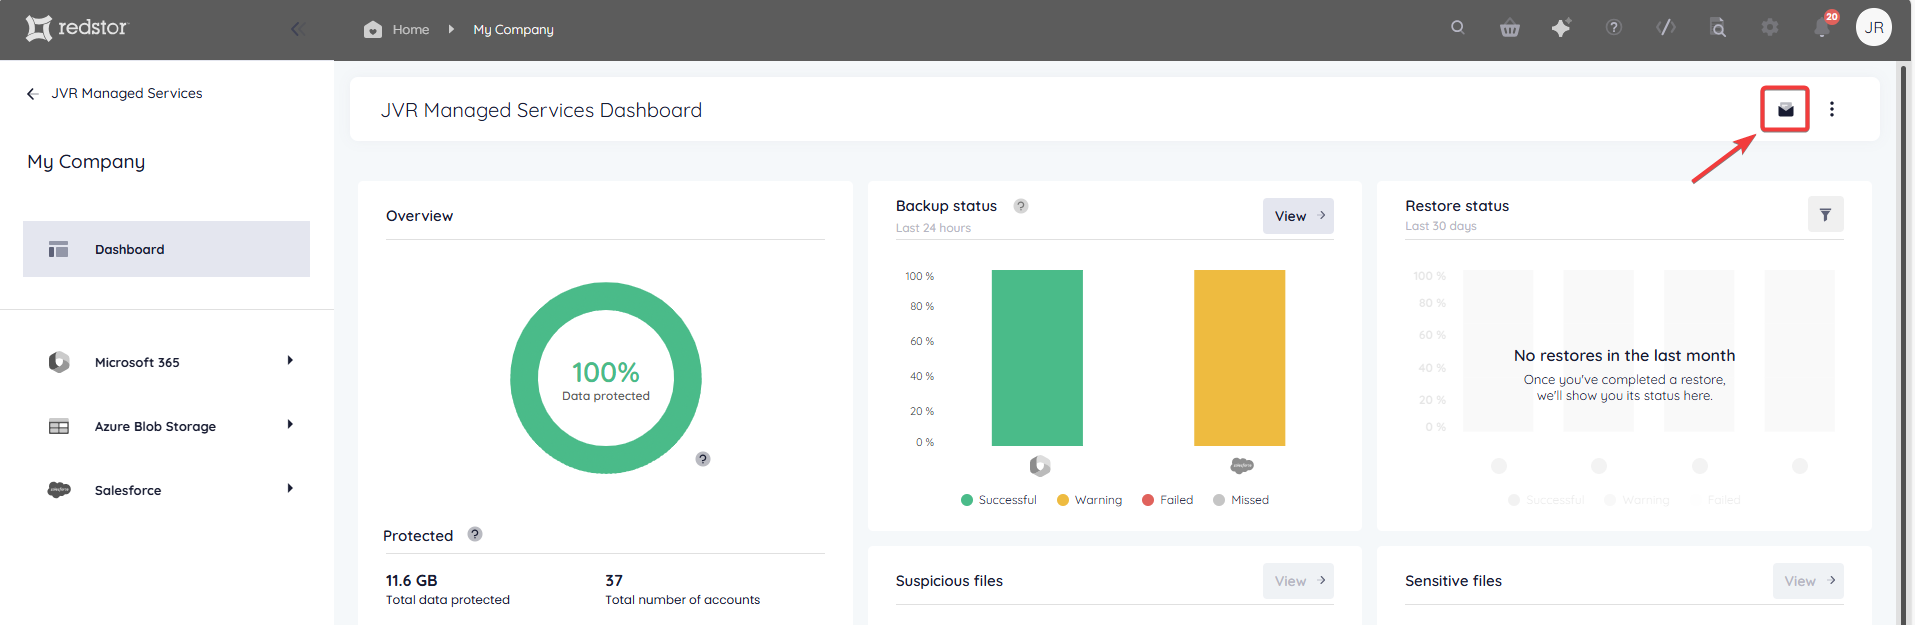1915x625 pixels.
Task: Click View button in Suspicious files
Action: coord(1298,581)
